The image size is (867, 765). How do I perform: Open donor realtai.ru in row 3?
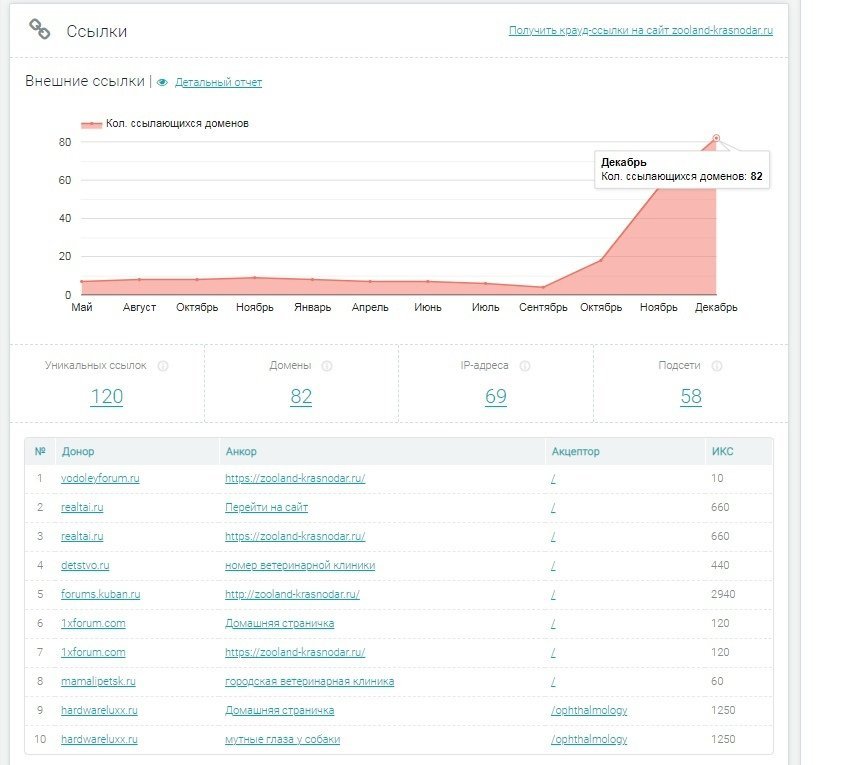(x=82, y=536)
